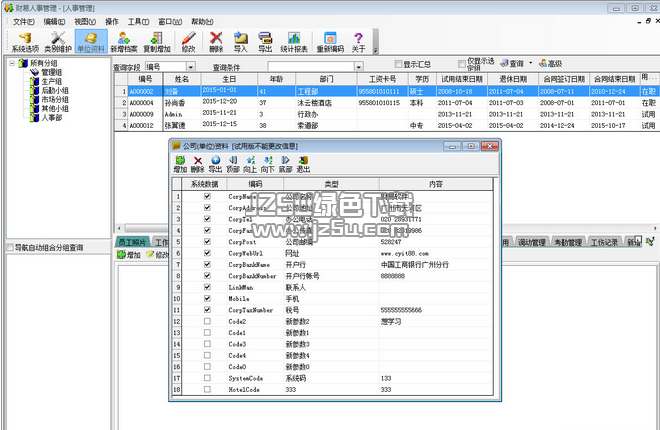The height and width of the screenshot is (430, 660).
Task: Check the 系统数据 box for SystemCode row
Action: 207,378
